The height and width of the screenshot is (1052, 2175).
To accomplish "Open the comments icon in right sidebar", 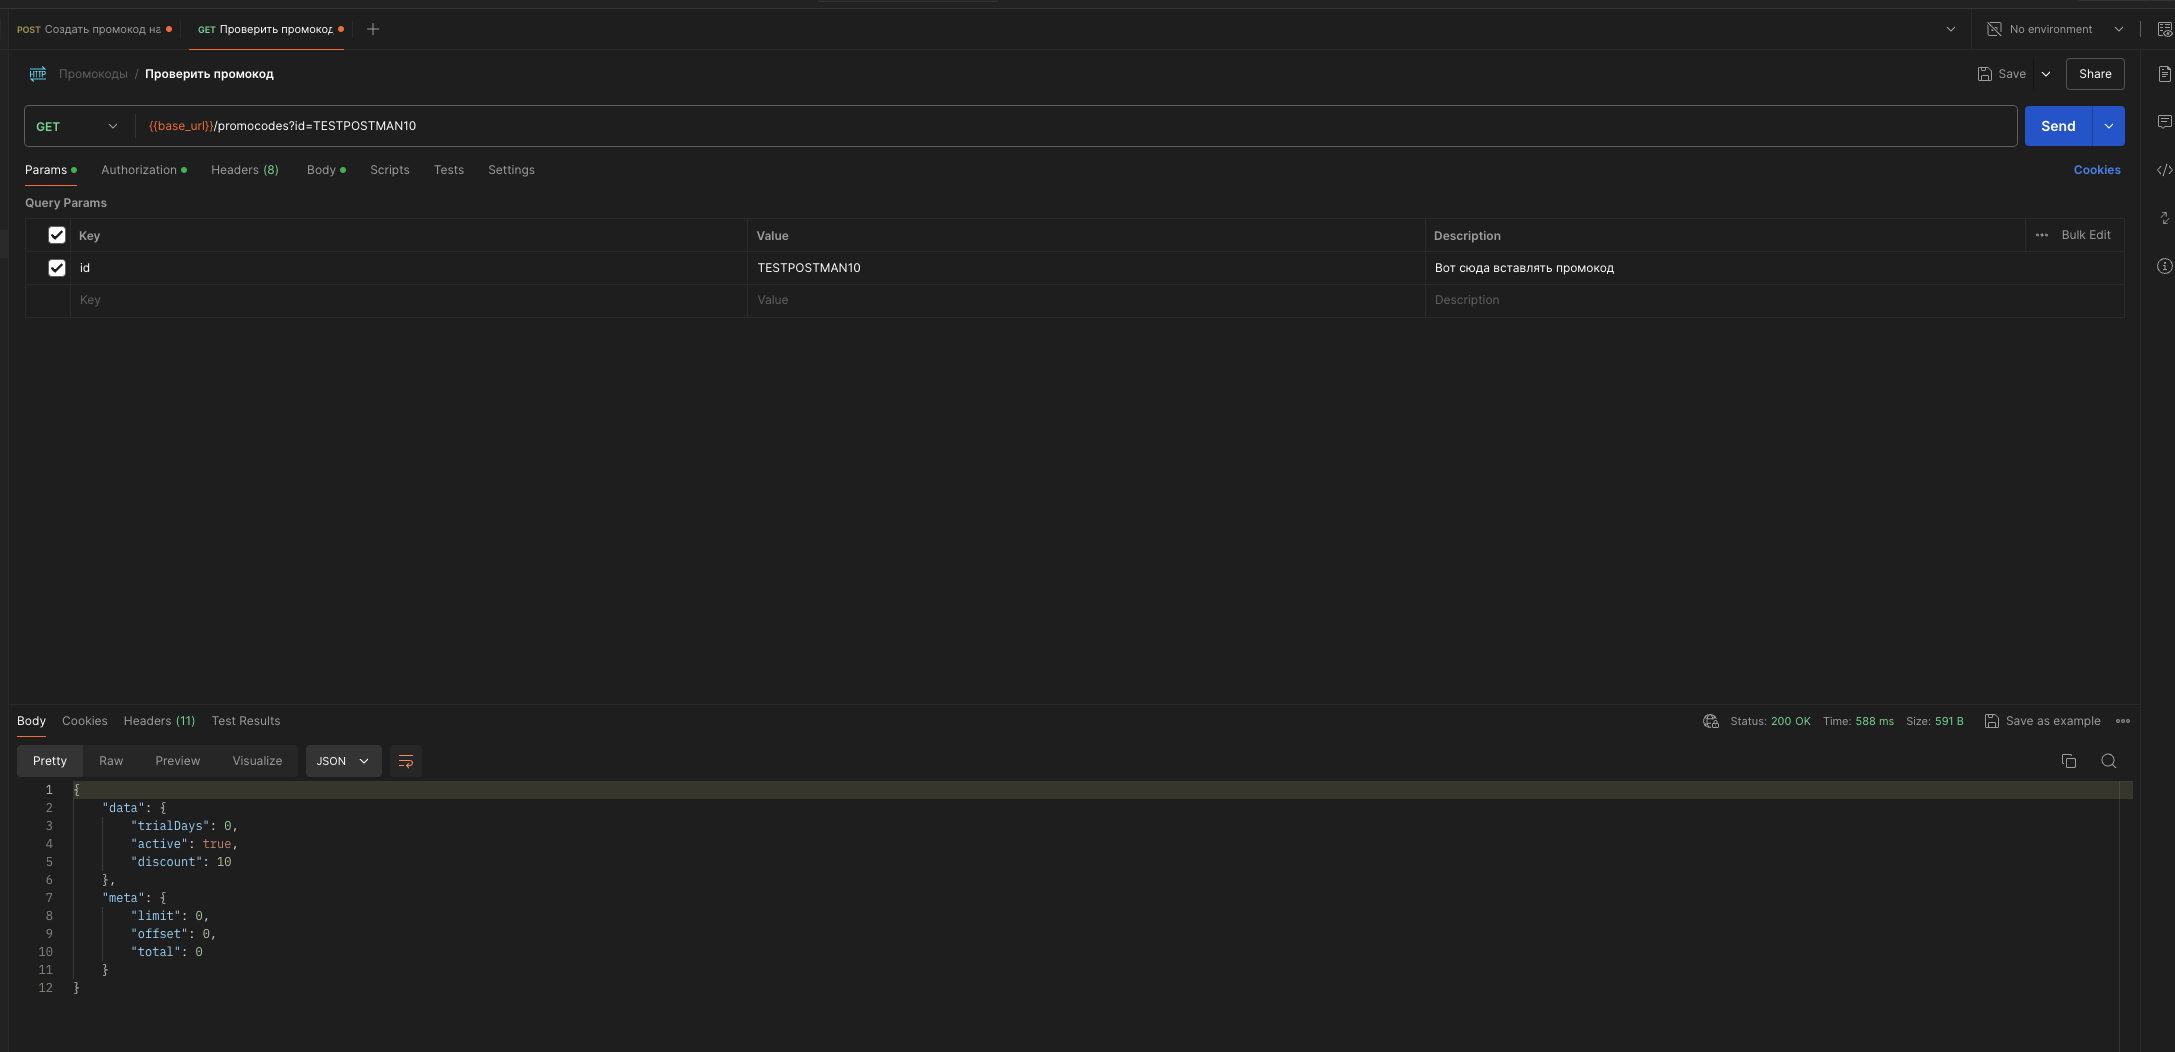I will pos(2164,122).
